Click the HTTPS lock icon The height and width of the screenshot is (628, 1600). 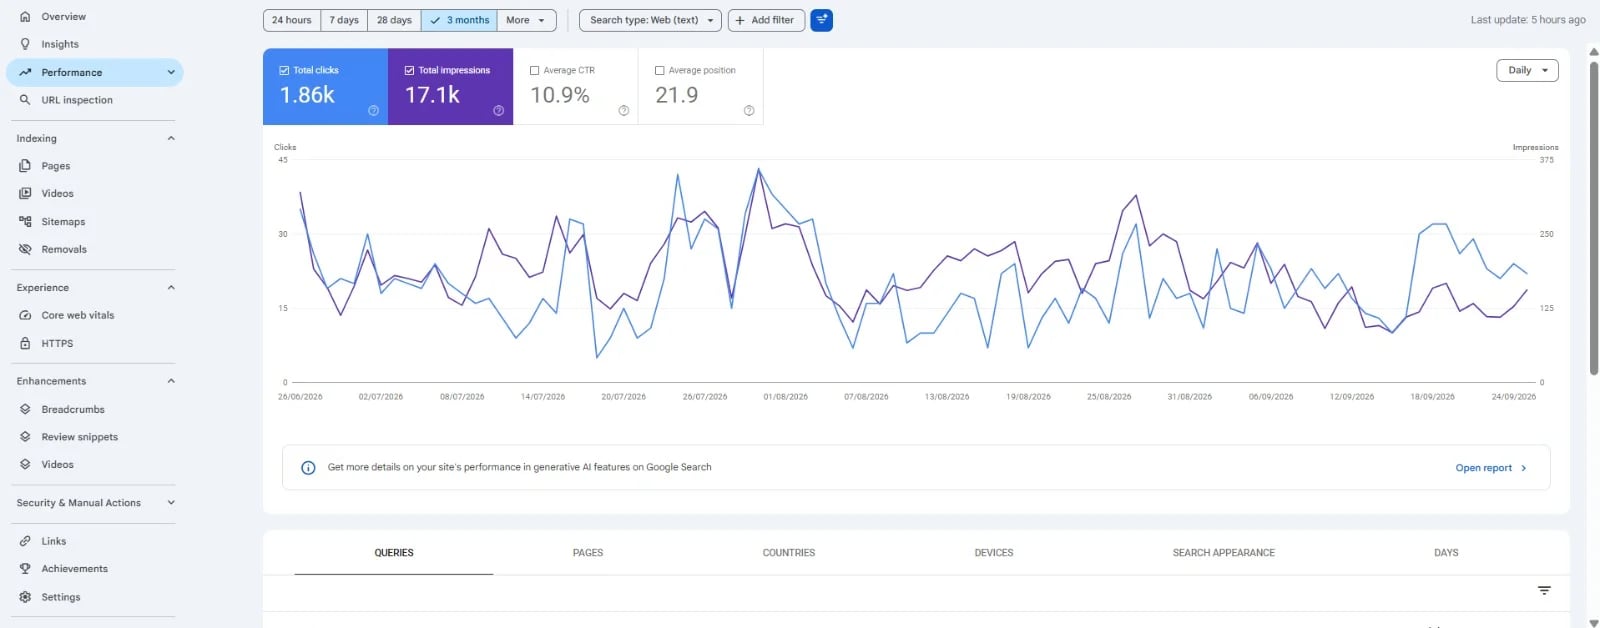25,343
